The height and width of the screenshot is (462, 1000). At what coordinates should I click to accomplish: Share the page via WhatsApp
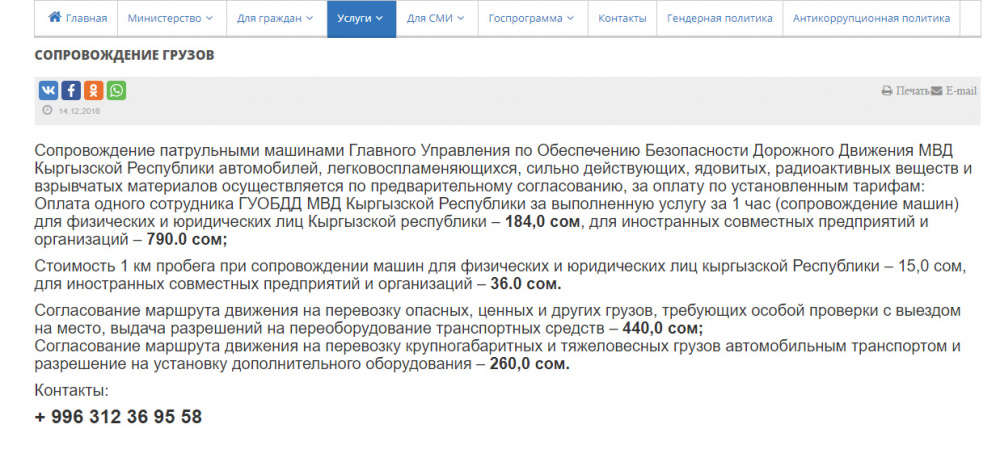[117, 91]
